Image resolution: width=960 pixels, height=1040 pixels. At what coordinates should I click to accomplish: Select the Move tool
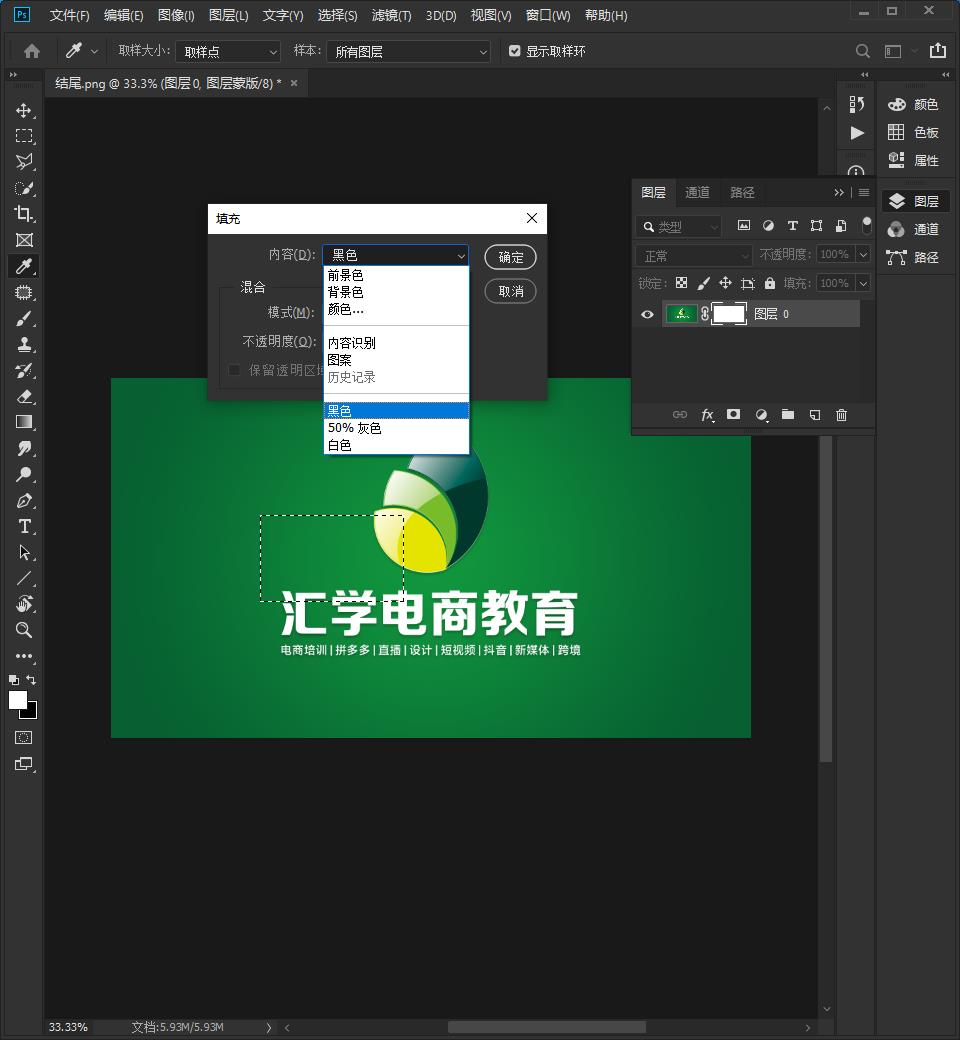pyautogui.click(x=24, y=110)
